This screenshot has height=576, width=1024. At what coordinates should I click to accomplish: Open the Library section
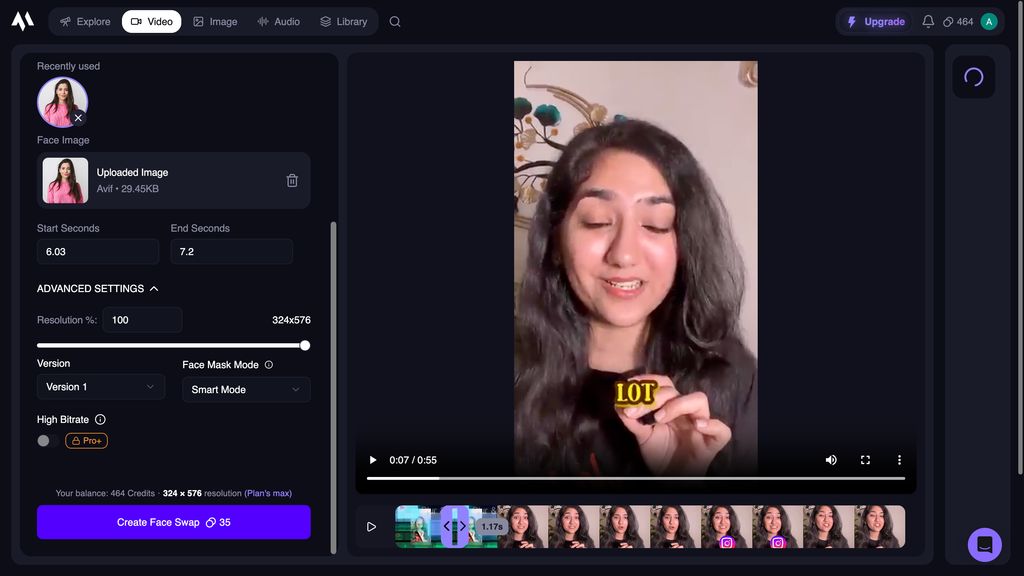pyautogui.click(x=343, y=20)
